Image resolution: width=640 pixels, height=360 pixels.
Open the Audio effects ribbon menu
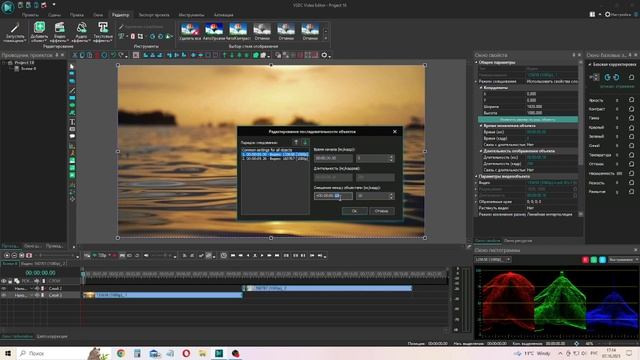coord(81,32)
